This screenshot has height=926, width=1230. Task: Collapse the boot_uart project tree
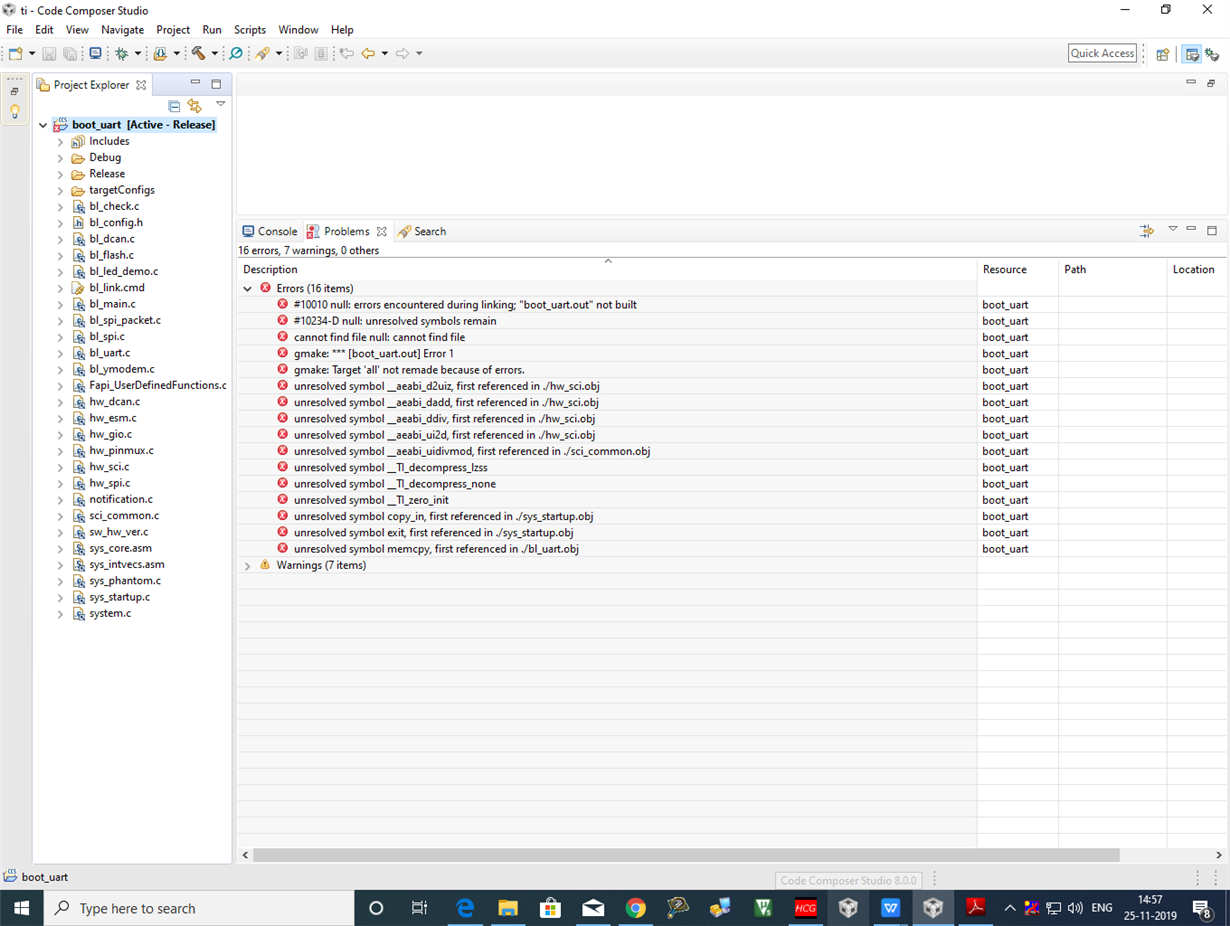(x=42, y=125)
